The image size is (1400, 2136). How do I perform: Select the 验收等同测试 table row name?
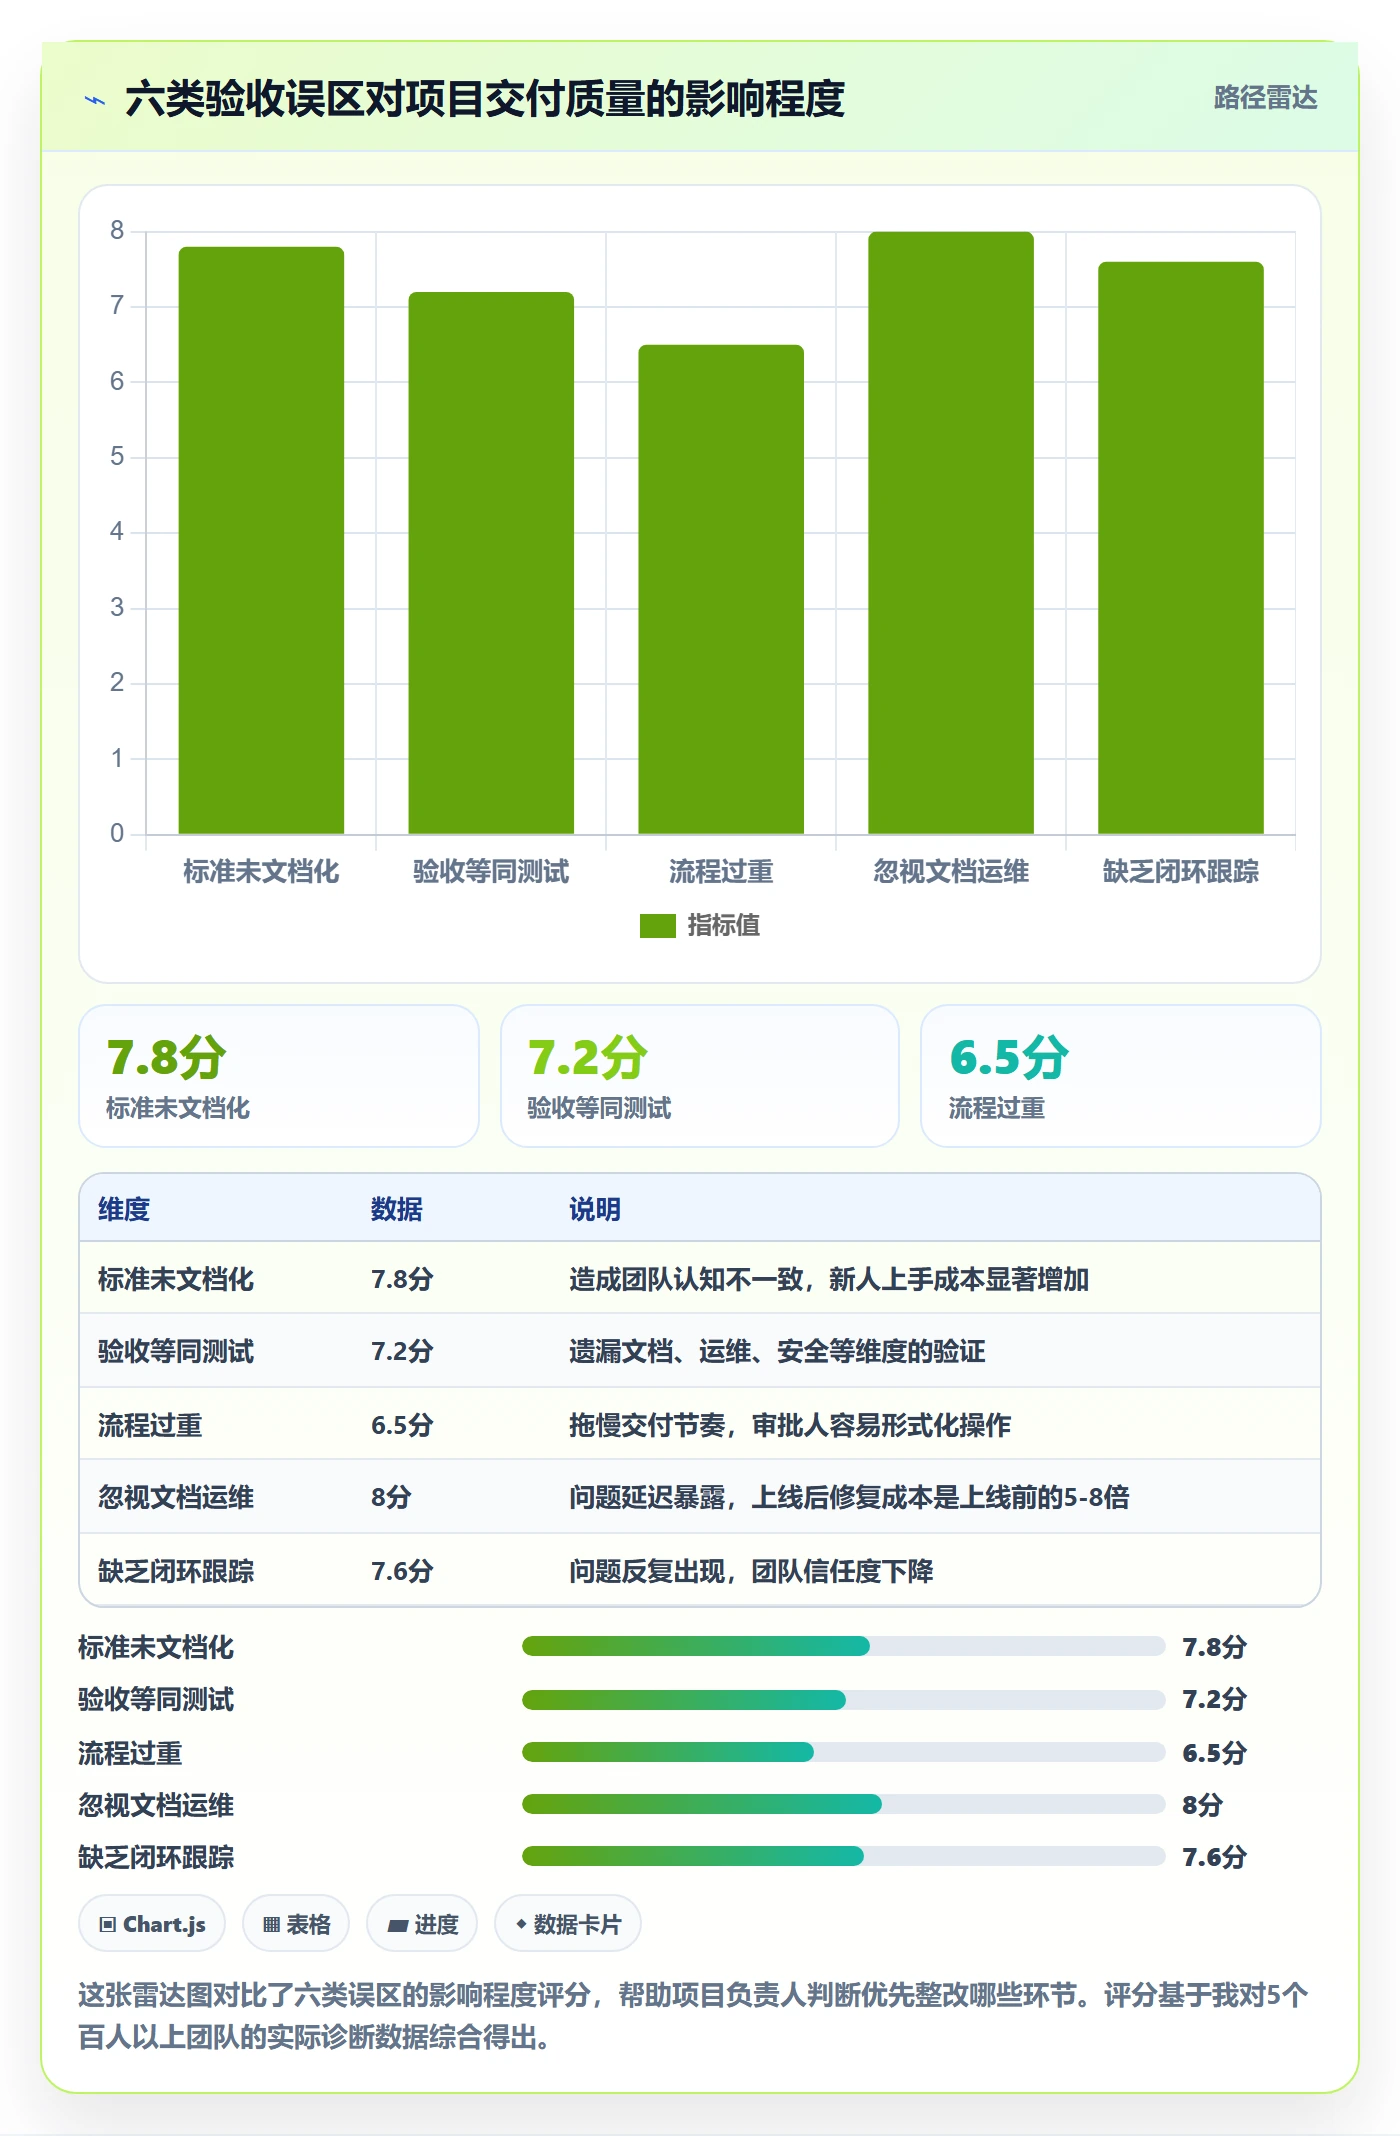(176, 1351)
